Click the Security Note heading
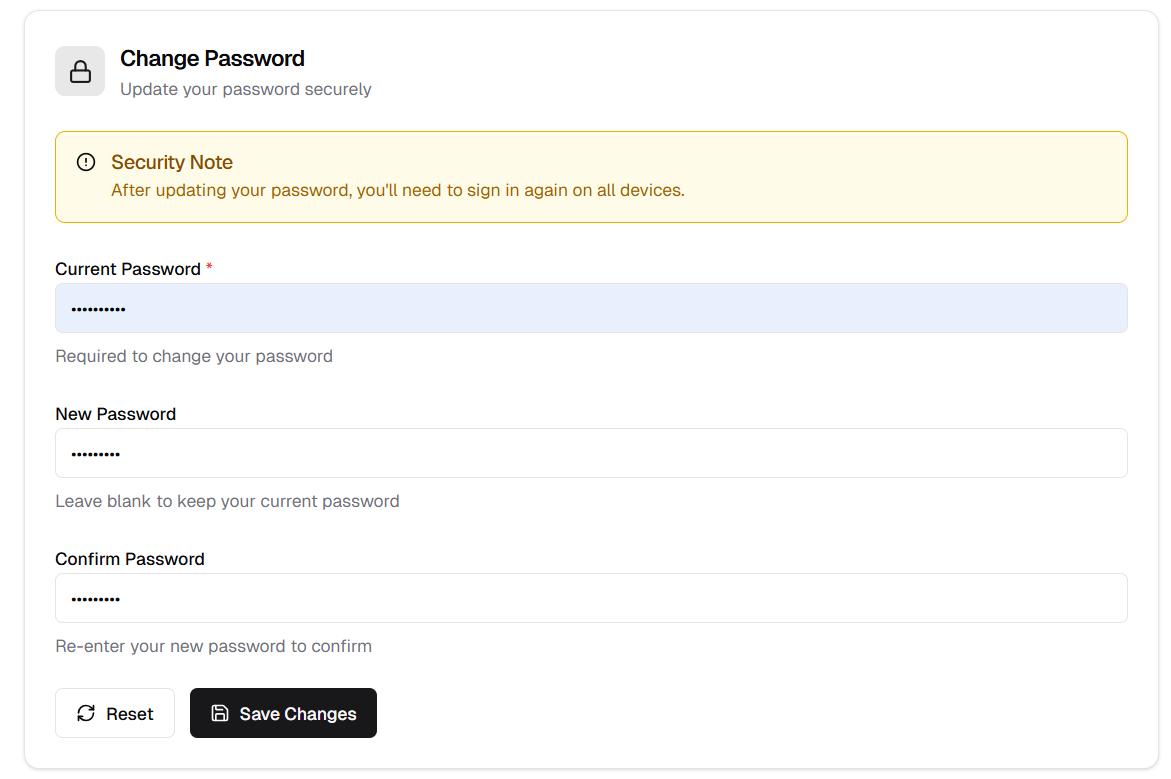Image resolution: width=1171 pixels, height=779 pixels. 172,162
